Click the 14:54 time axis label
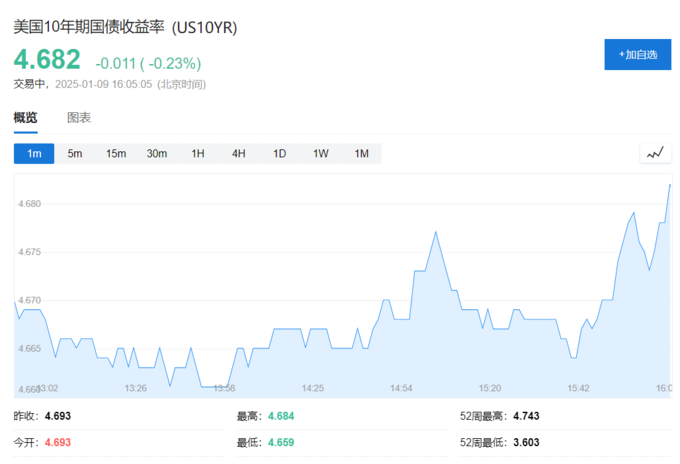680x464 pixels. 401,388
